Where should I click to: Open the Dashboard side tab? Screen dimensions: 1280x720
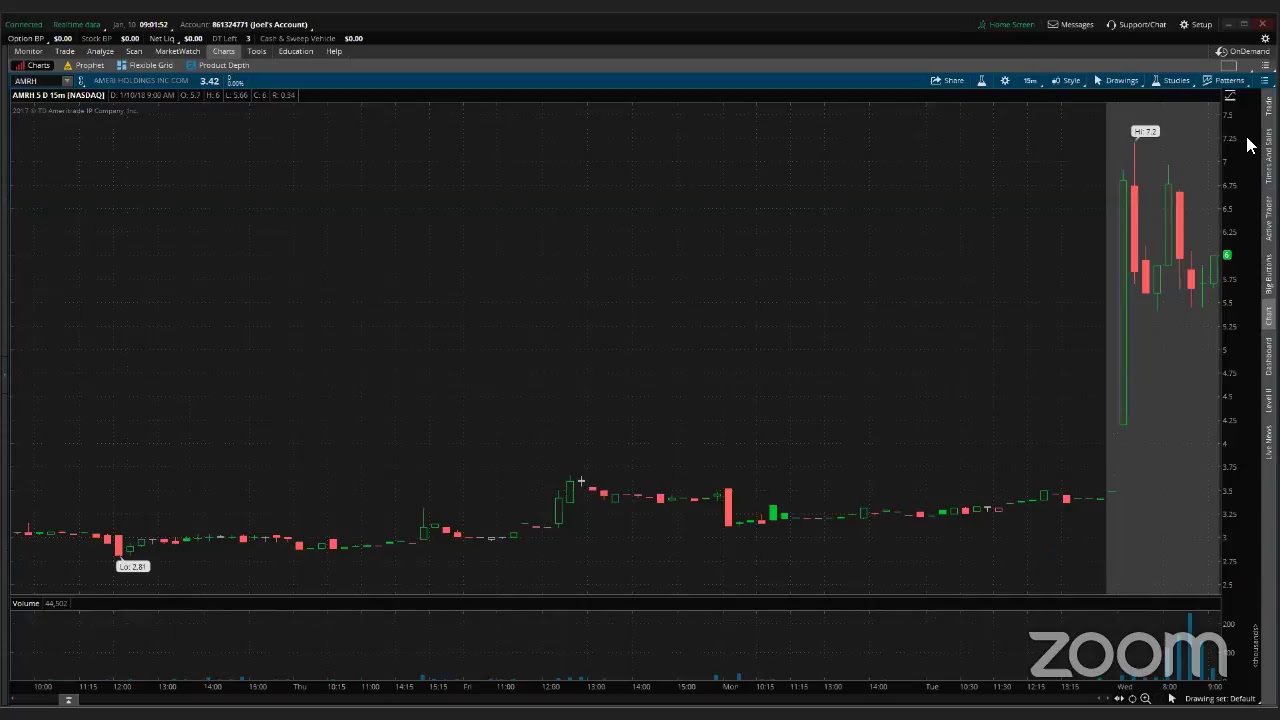click(1269, 356)
